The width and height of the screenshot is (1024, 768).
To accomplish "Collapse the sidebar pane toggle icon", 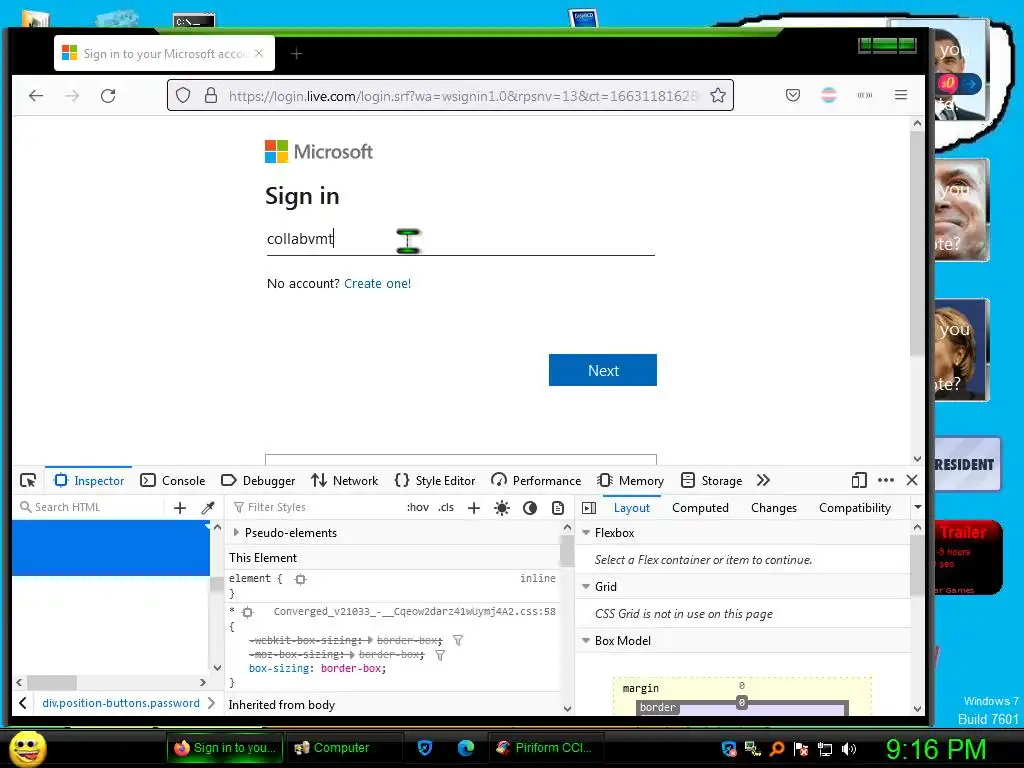I will point(589,508).
